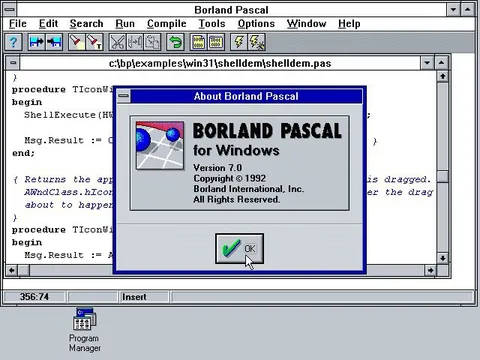The image size is (480, 360).
Task: Open the Tools menu
Action: (x=212, y=24)
